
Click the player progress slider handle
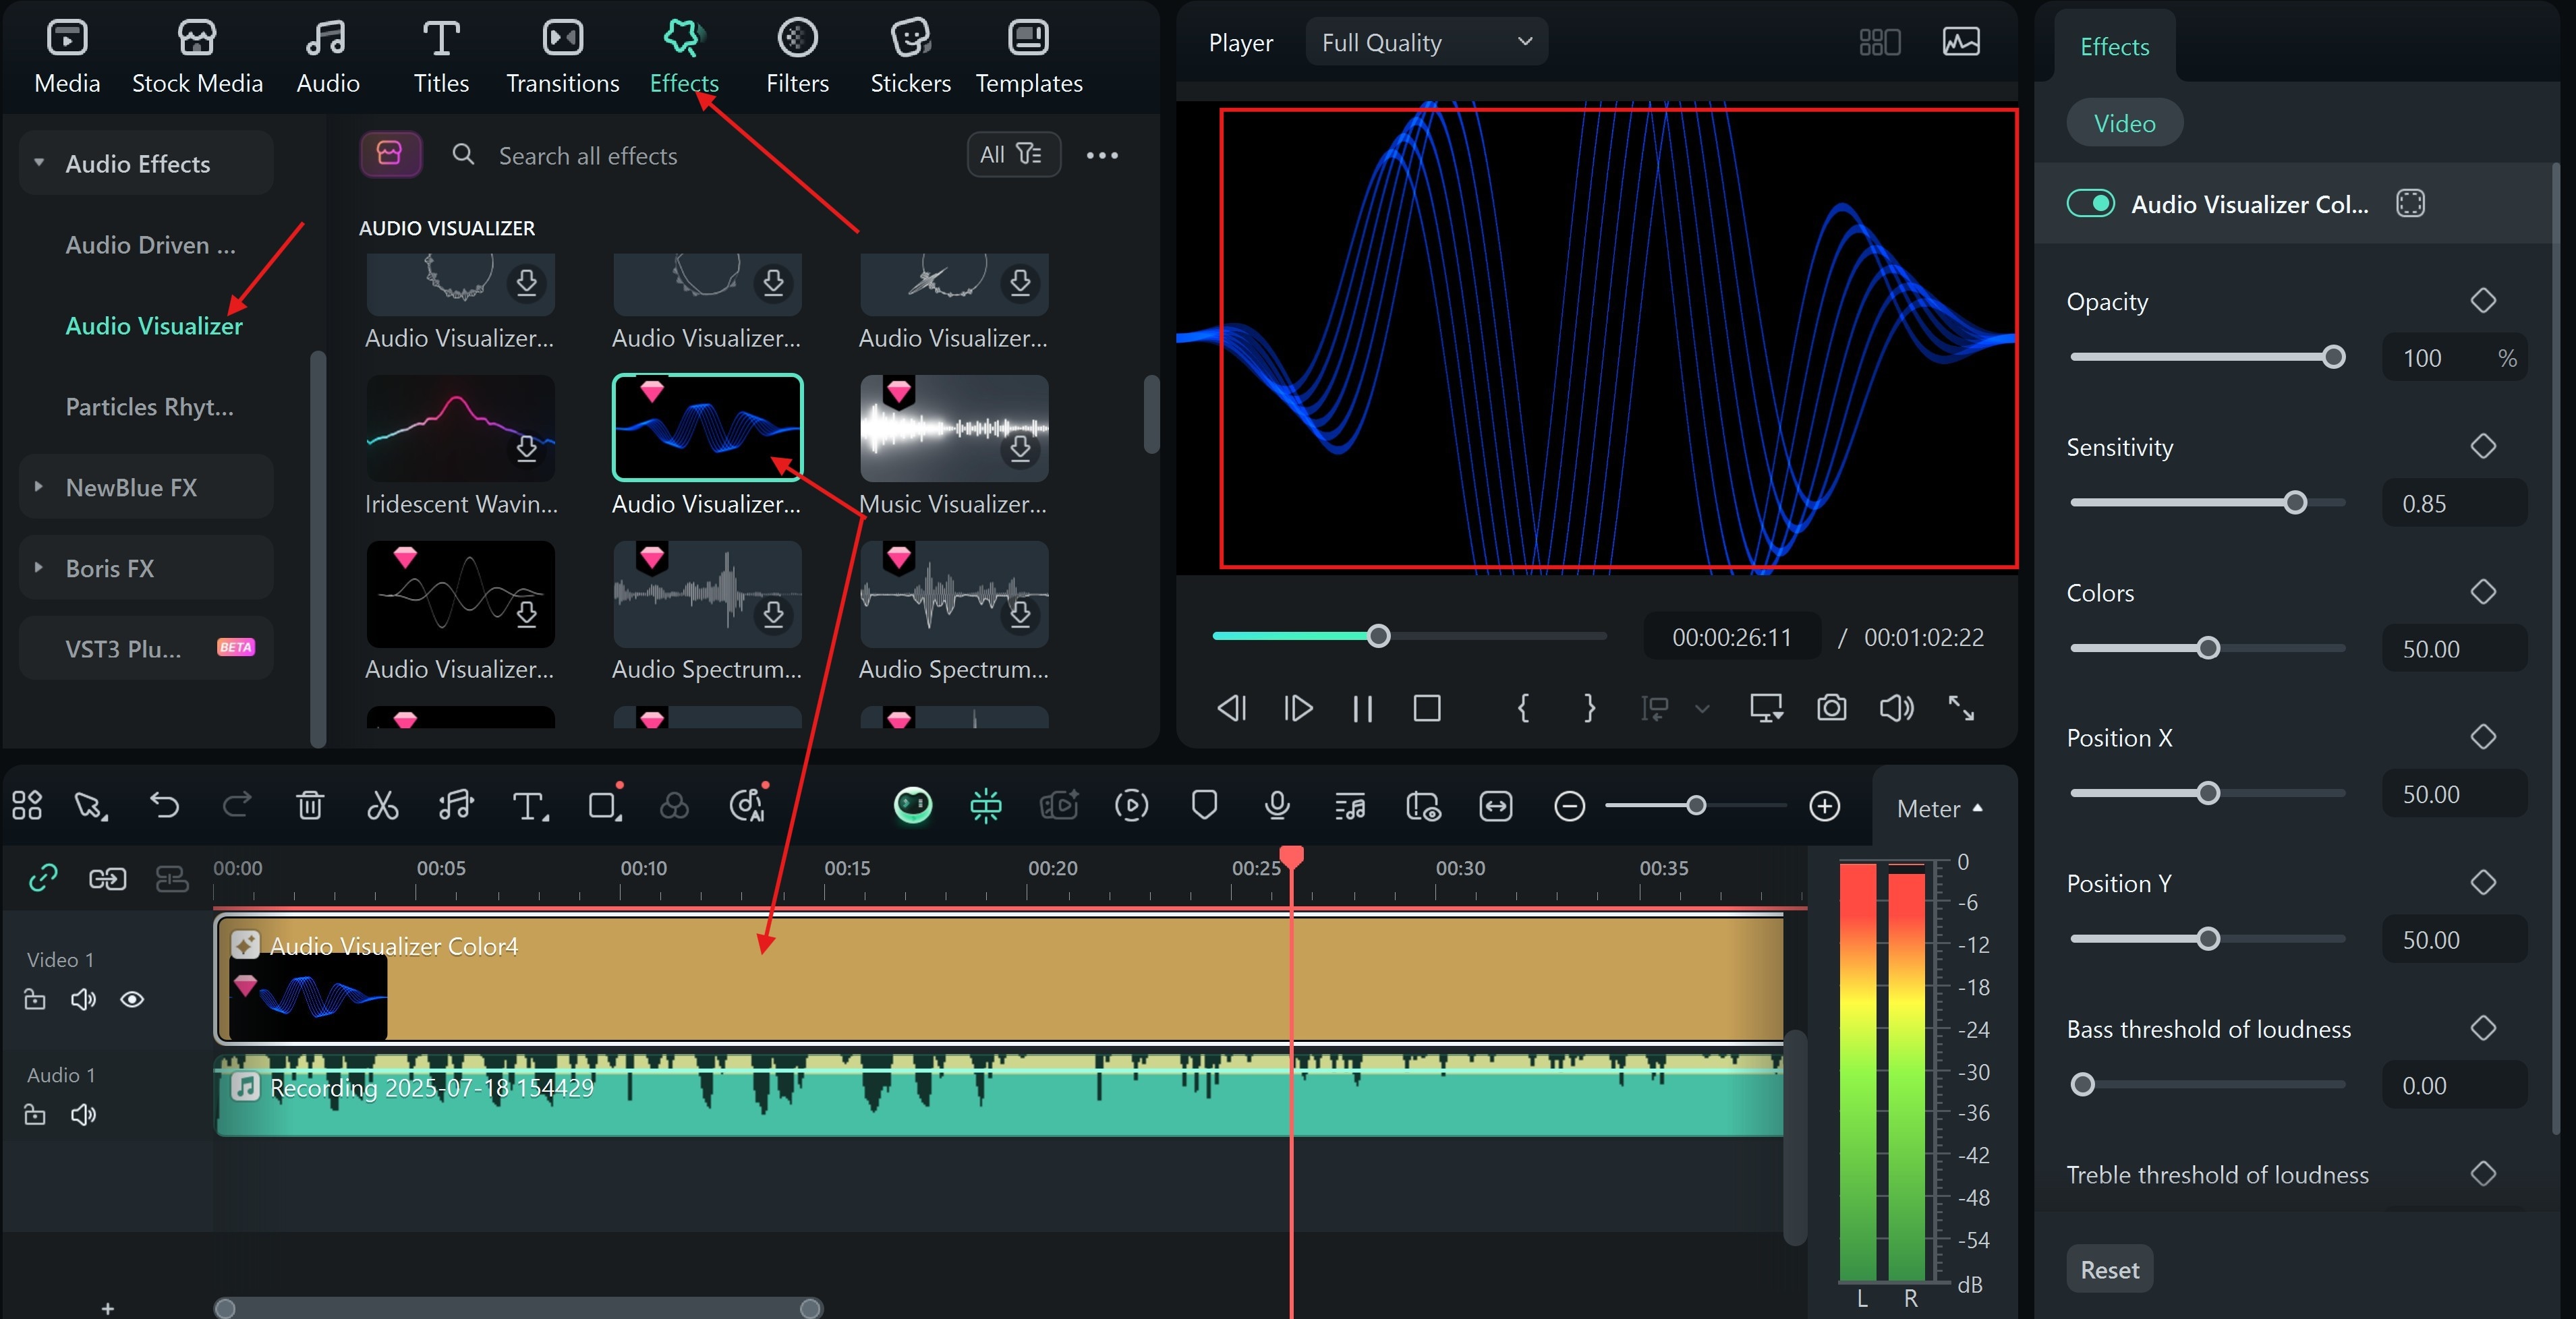tap(1378, 636)
